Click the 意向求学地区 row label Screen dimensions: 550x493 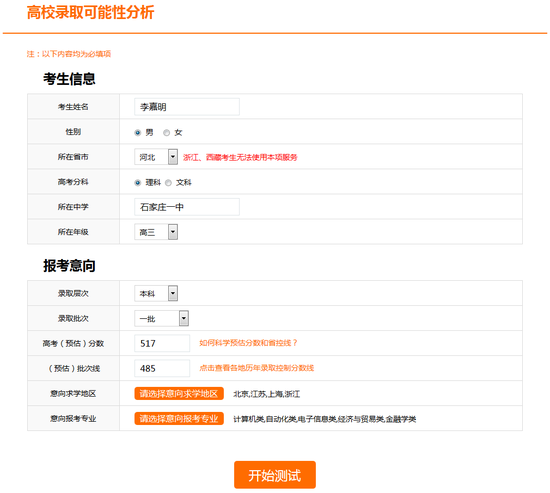(x=73, y=393)
